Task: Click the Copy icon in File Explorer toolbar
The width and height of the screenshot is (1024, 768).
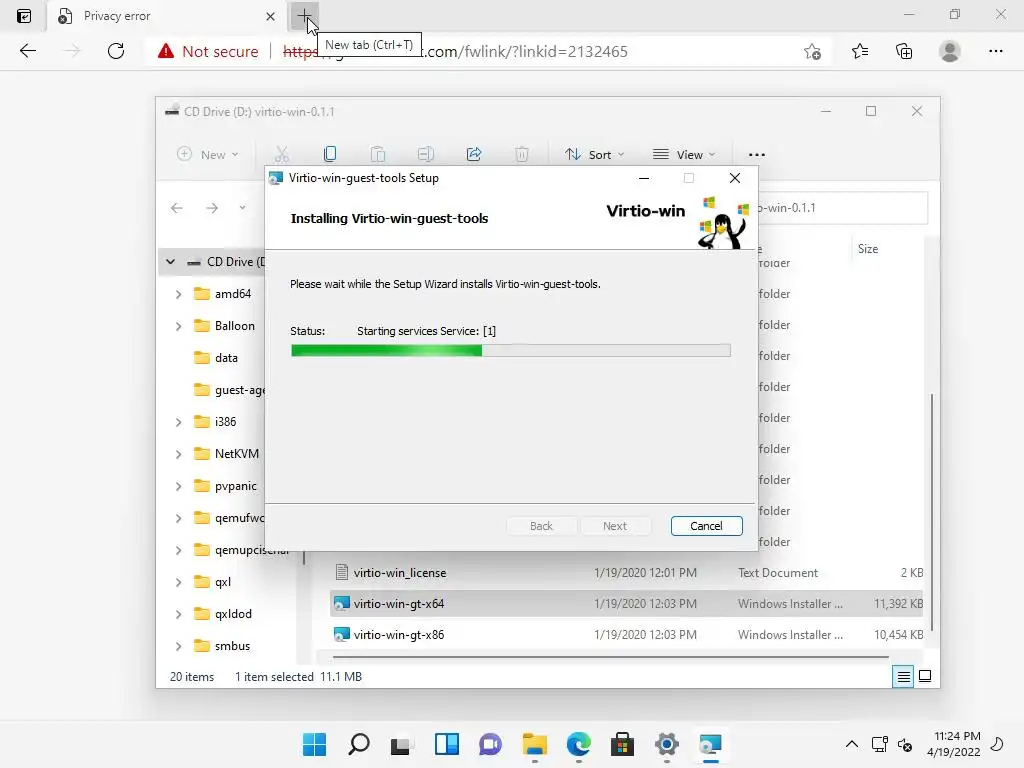Action: click(330, 154)
